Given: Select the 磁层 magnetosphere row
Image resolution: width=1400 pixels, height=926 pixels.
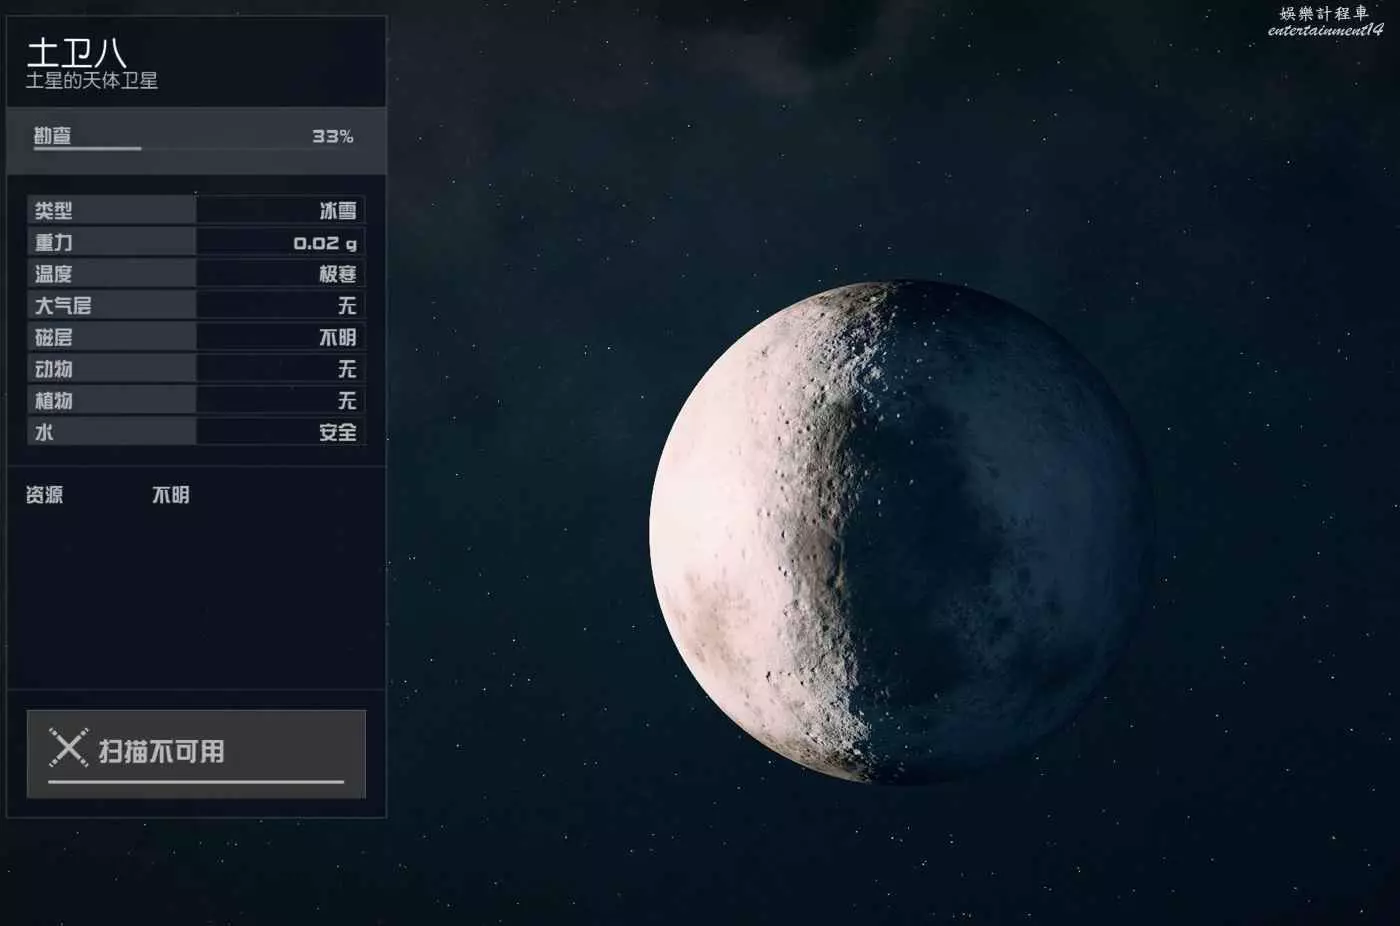Looking at the screenshot, I should (x=196, y=337).
